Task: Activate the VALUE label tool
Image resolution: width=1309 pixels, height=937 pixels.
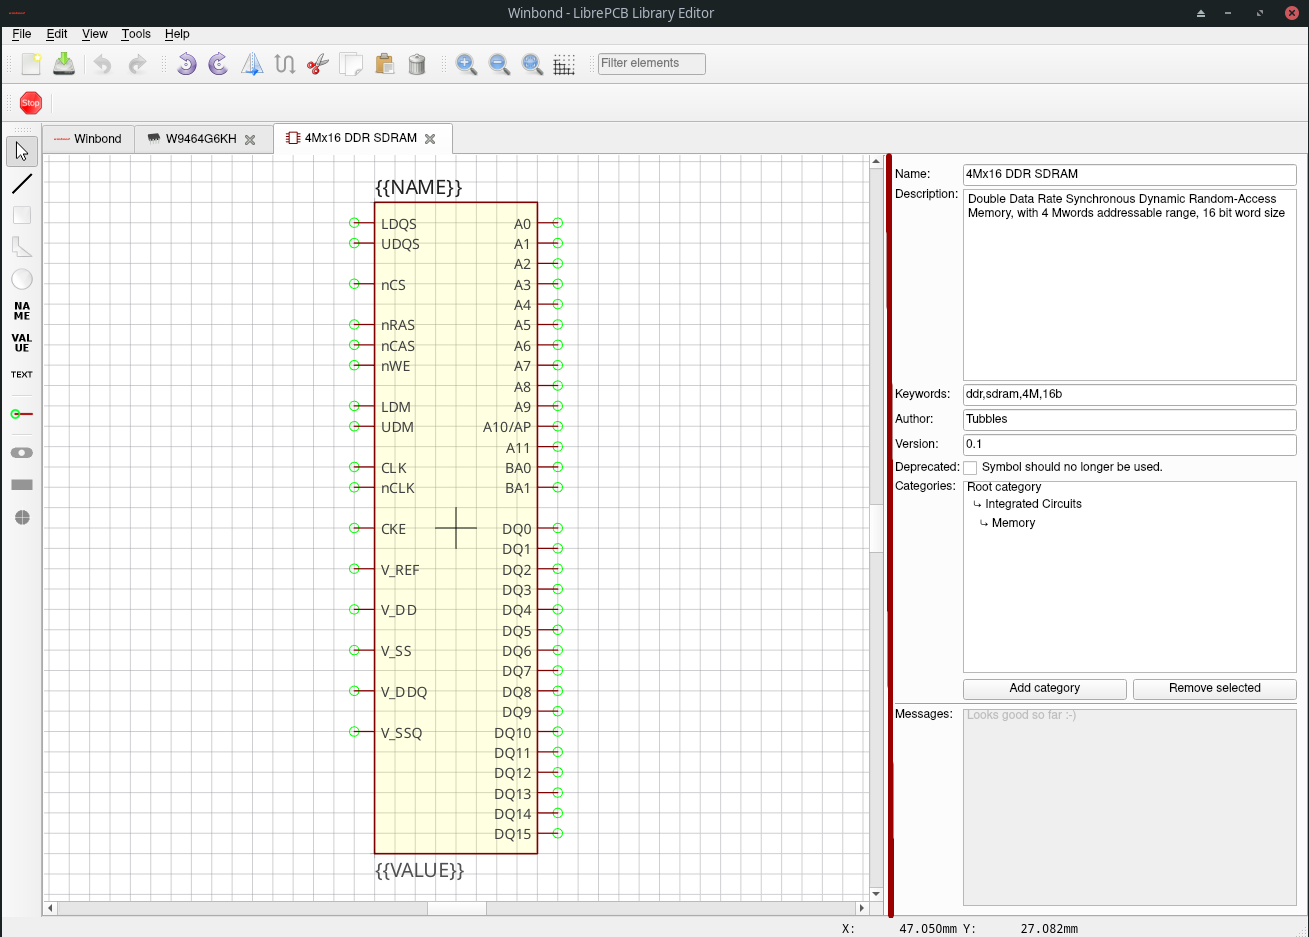Action: [21, 343]
